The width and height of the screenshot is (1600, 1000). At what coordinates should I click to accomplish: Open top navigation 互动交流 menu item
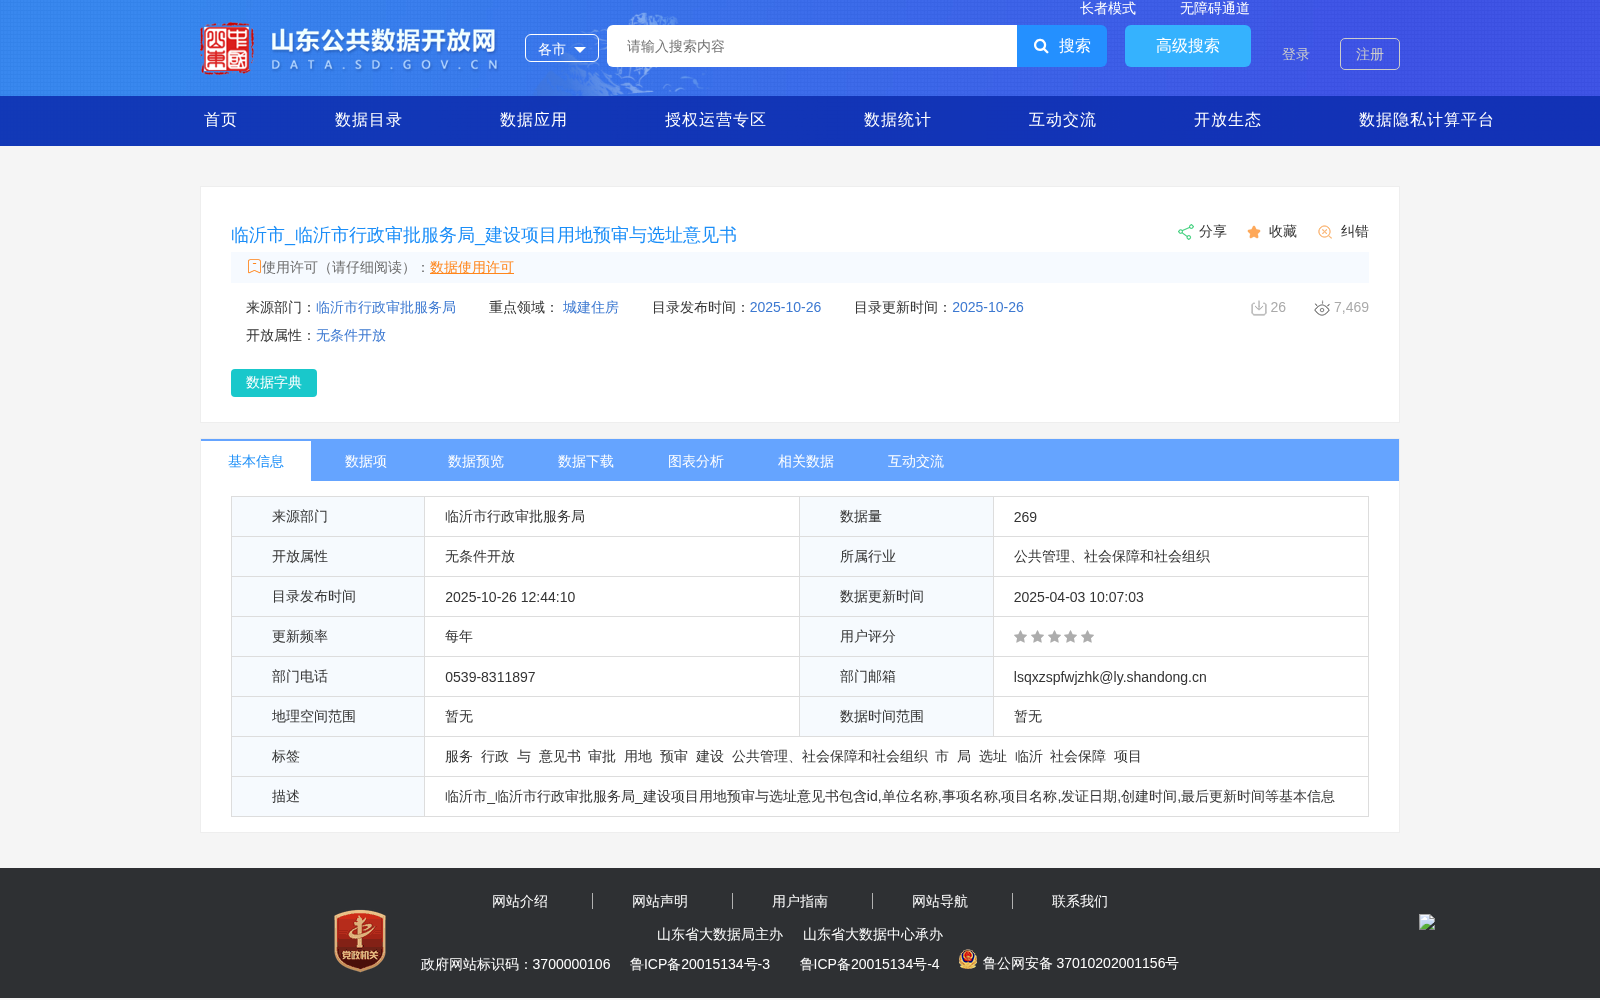pos(1063,120)
